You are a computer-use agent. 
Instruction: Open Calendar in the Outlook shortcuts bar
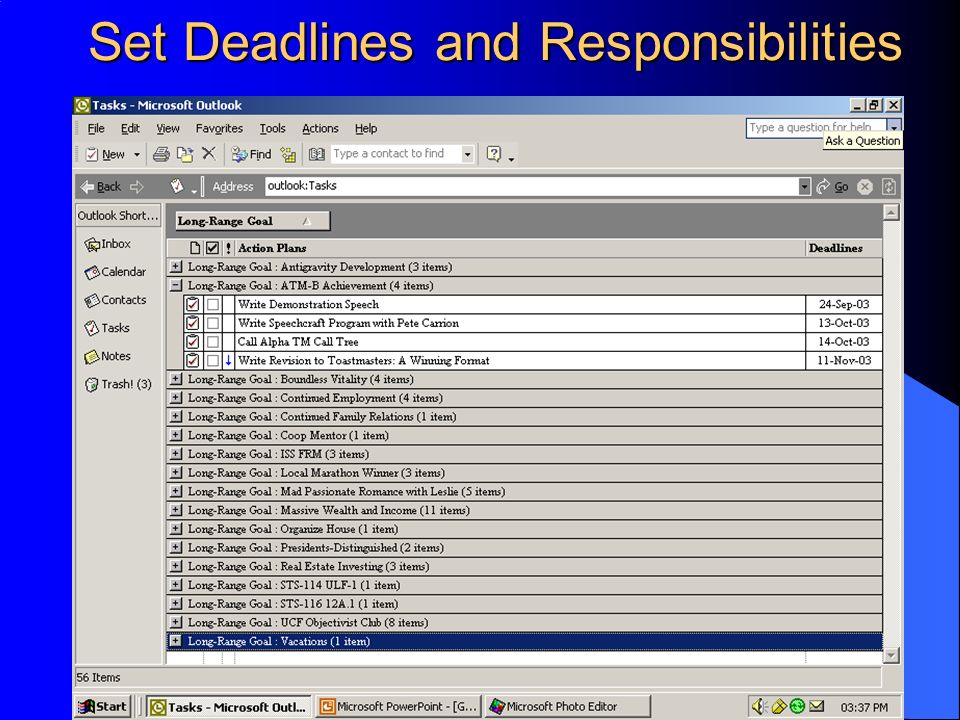pos(115,272)
